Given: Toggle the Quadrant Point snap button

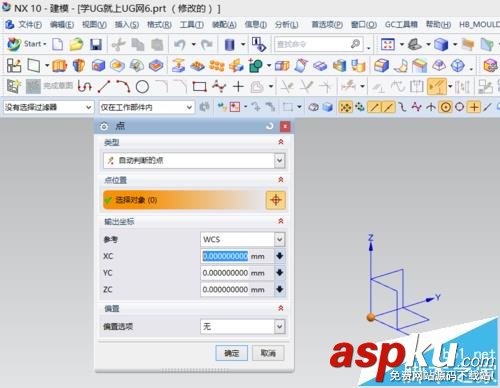Looking at the screenshot, I should 460,107.
